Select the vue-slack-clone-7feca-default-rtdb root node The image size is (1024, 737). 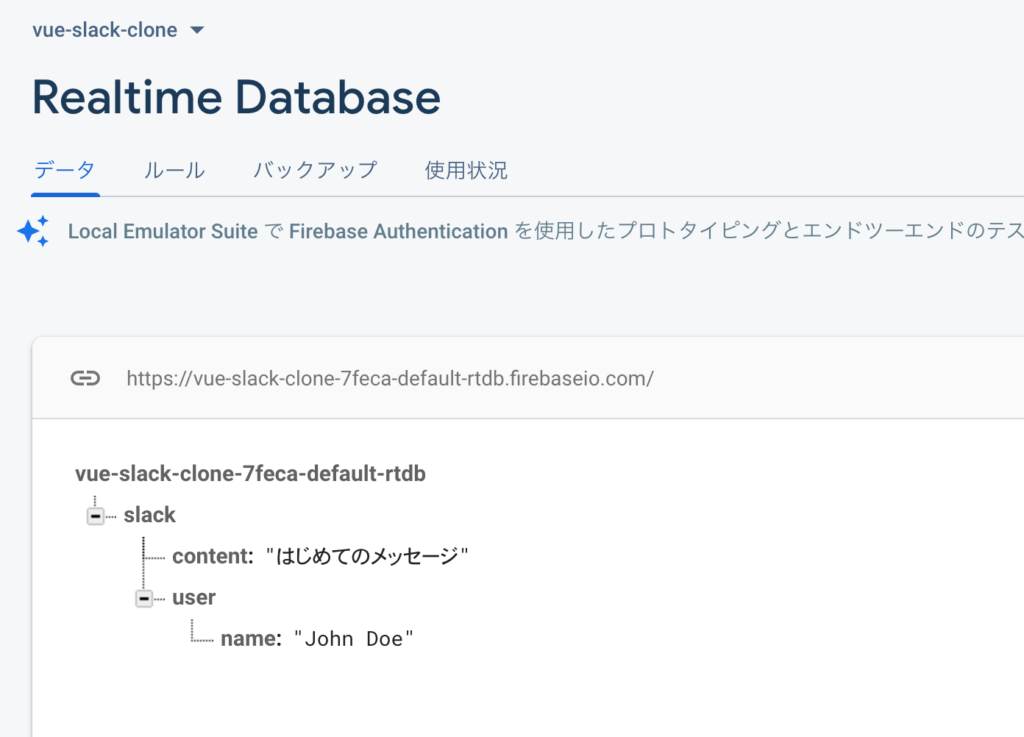coord(250,473)
